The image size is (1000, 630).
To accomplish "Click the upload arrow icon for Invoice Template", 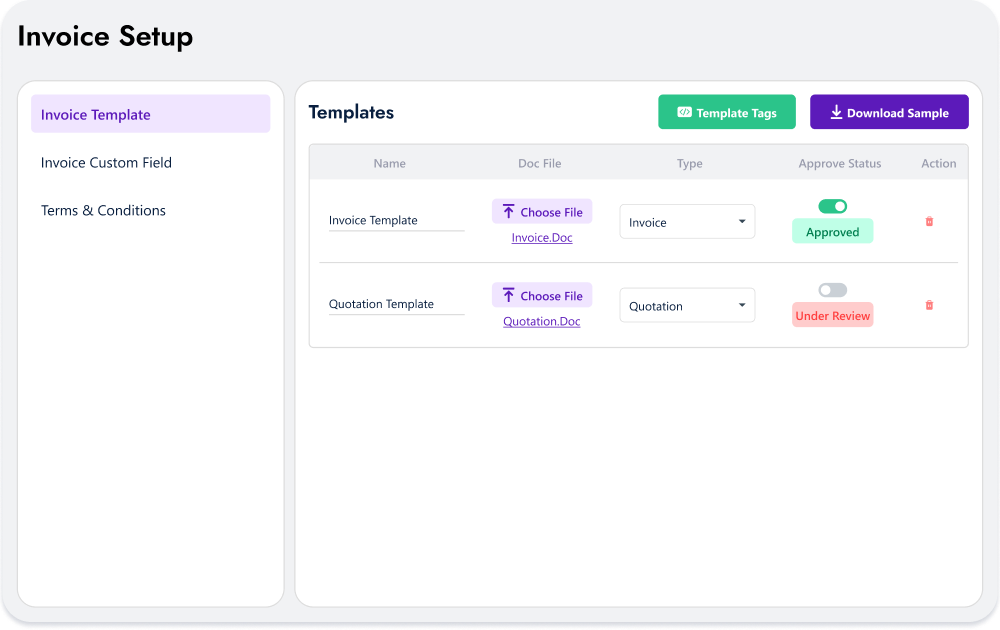I will pyautogui.click(x=510, y=211).
